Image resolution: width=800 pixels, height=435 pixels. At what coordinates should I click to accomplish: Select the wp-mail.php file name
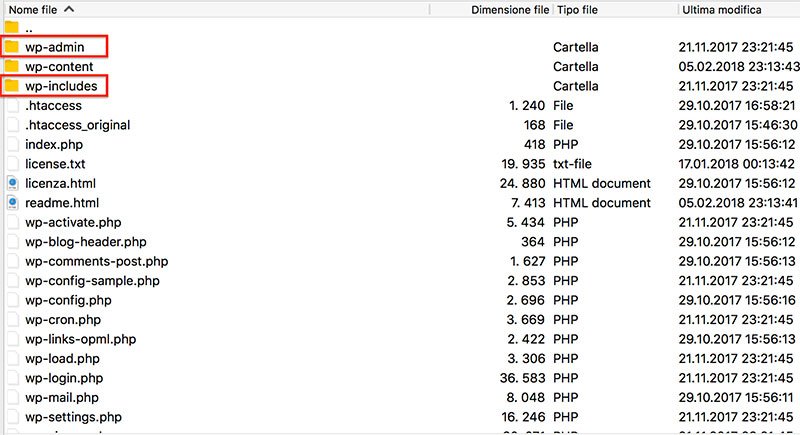(62, 397)
